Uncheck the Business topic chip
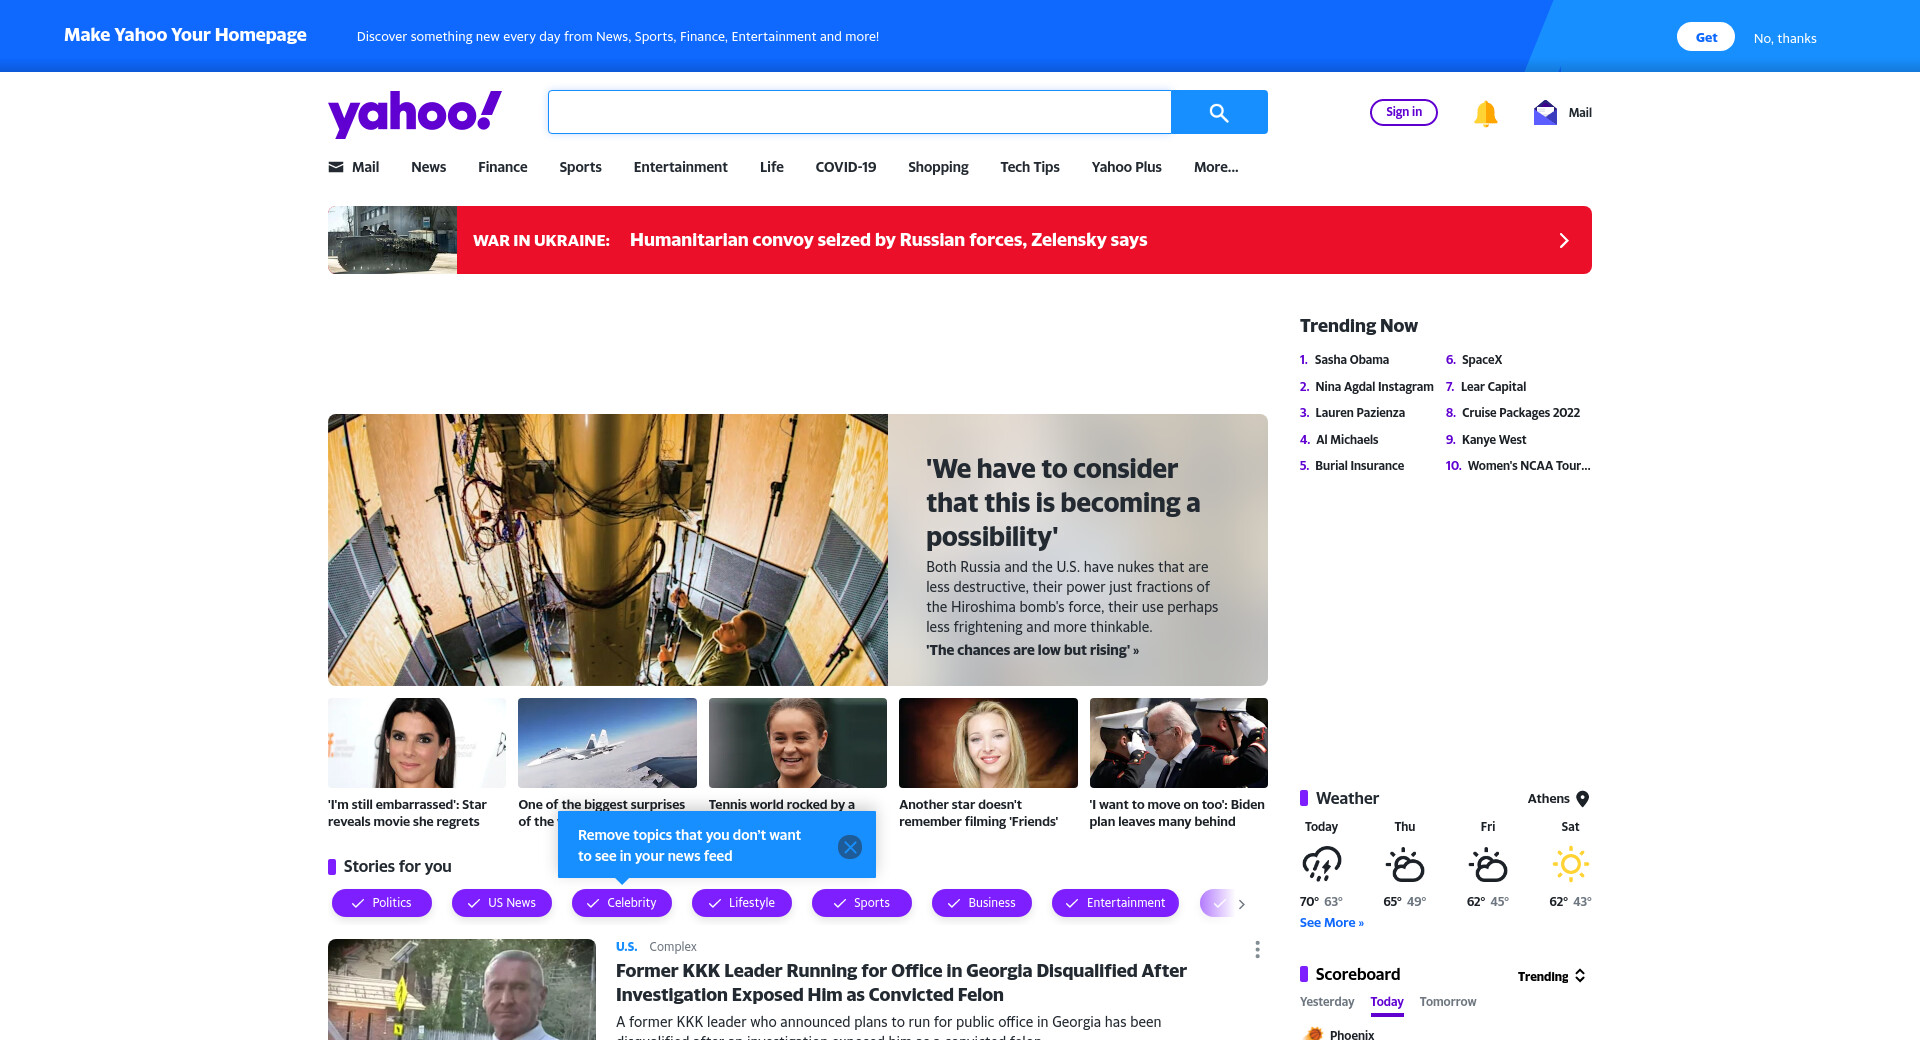Screen dimensions: 1920x1040 click(x=982, y=903)
